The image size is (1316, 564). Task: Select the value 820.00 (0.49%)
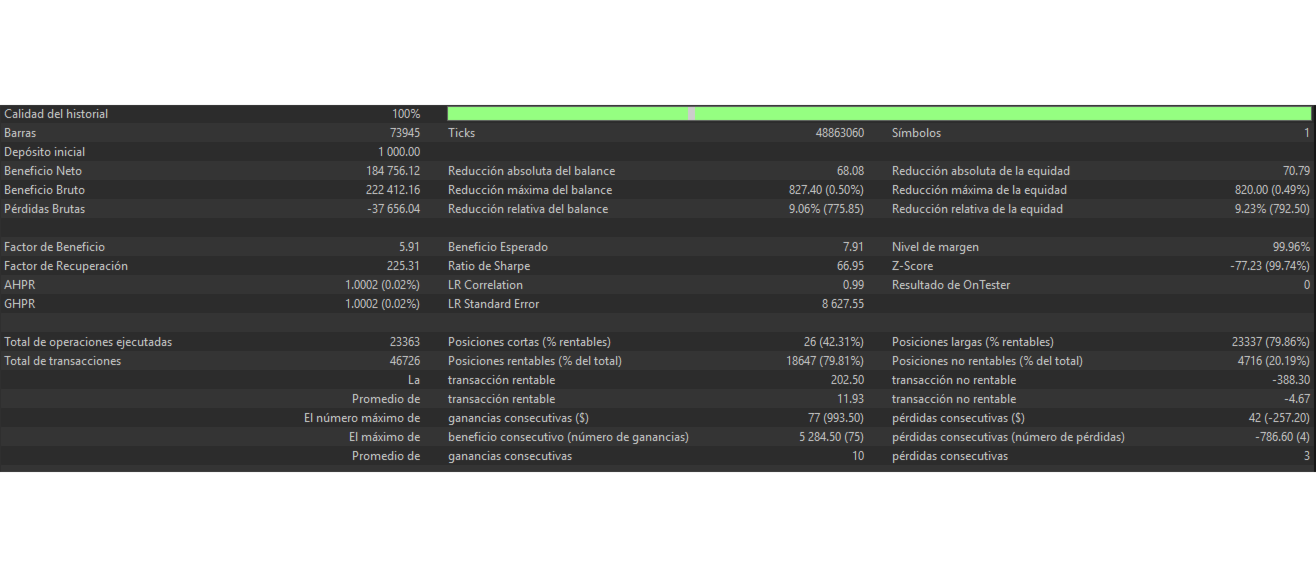[1272, 190]
